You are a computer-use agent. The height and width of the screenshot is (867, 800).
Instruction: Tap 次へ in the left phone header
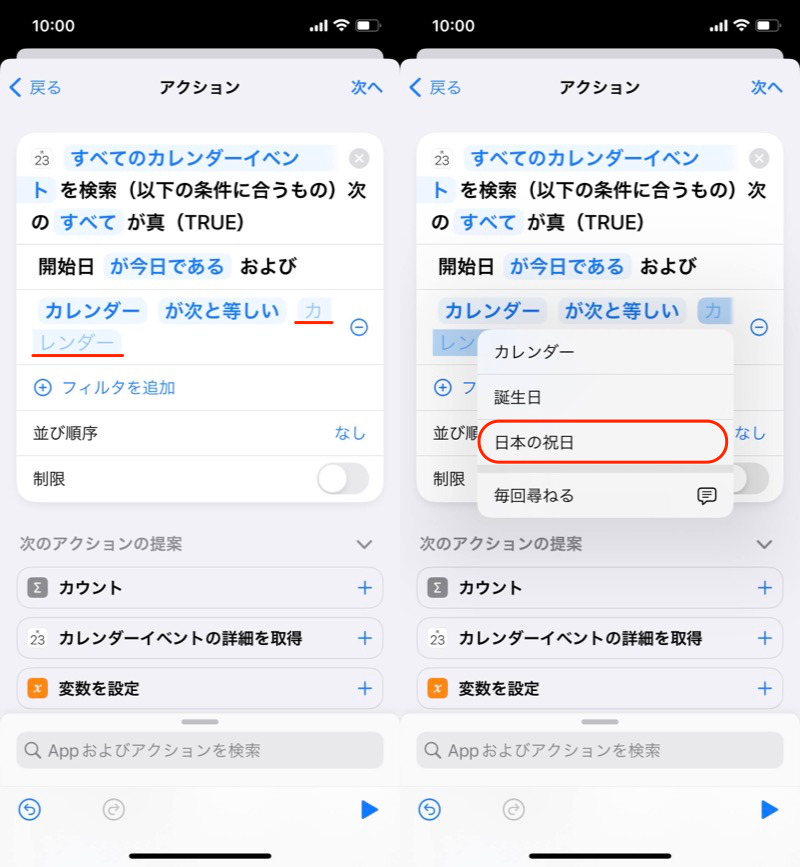click(x=367, y=87)
